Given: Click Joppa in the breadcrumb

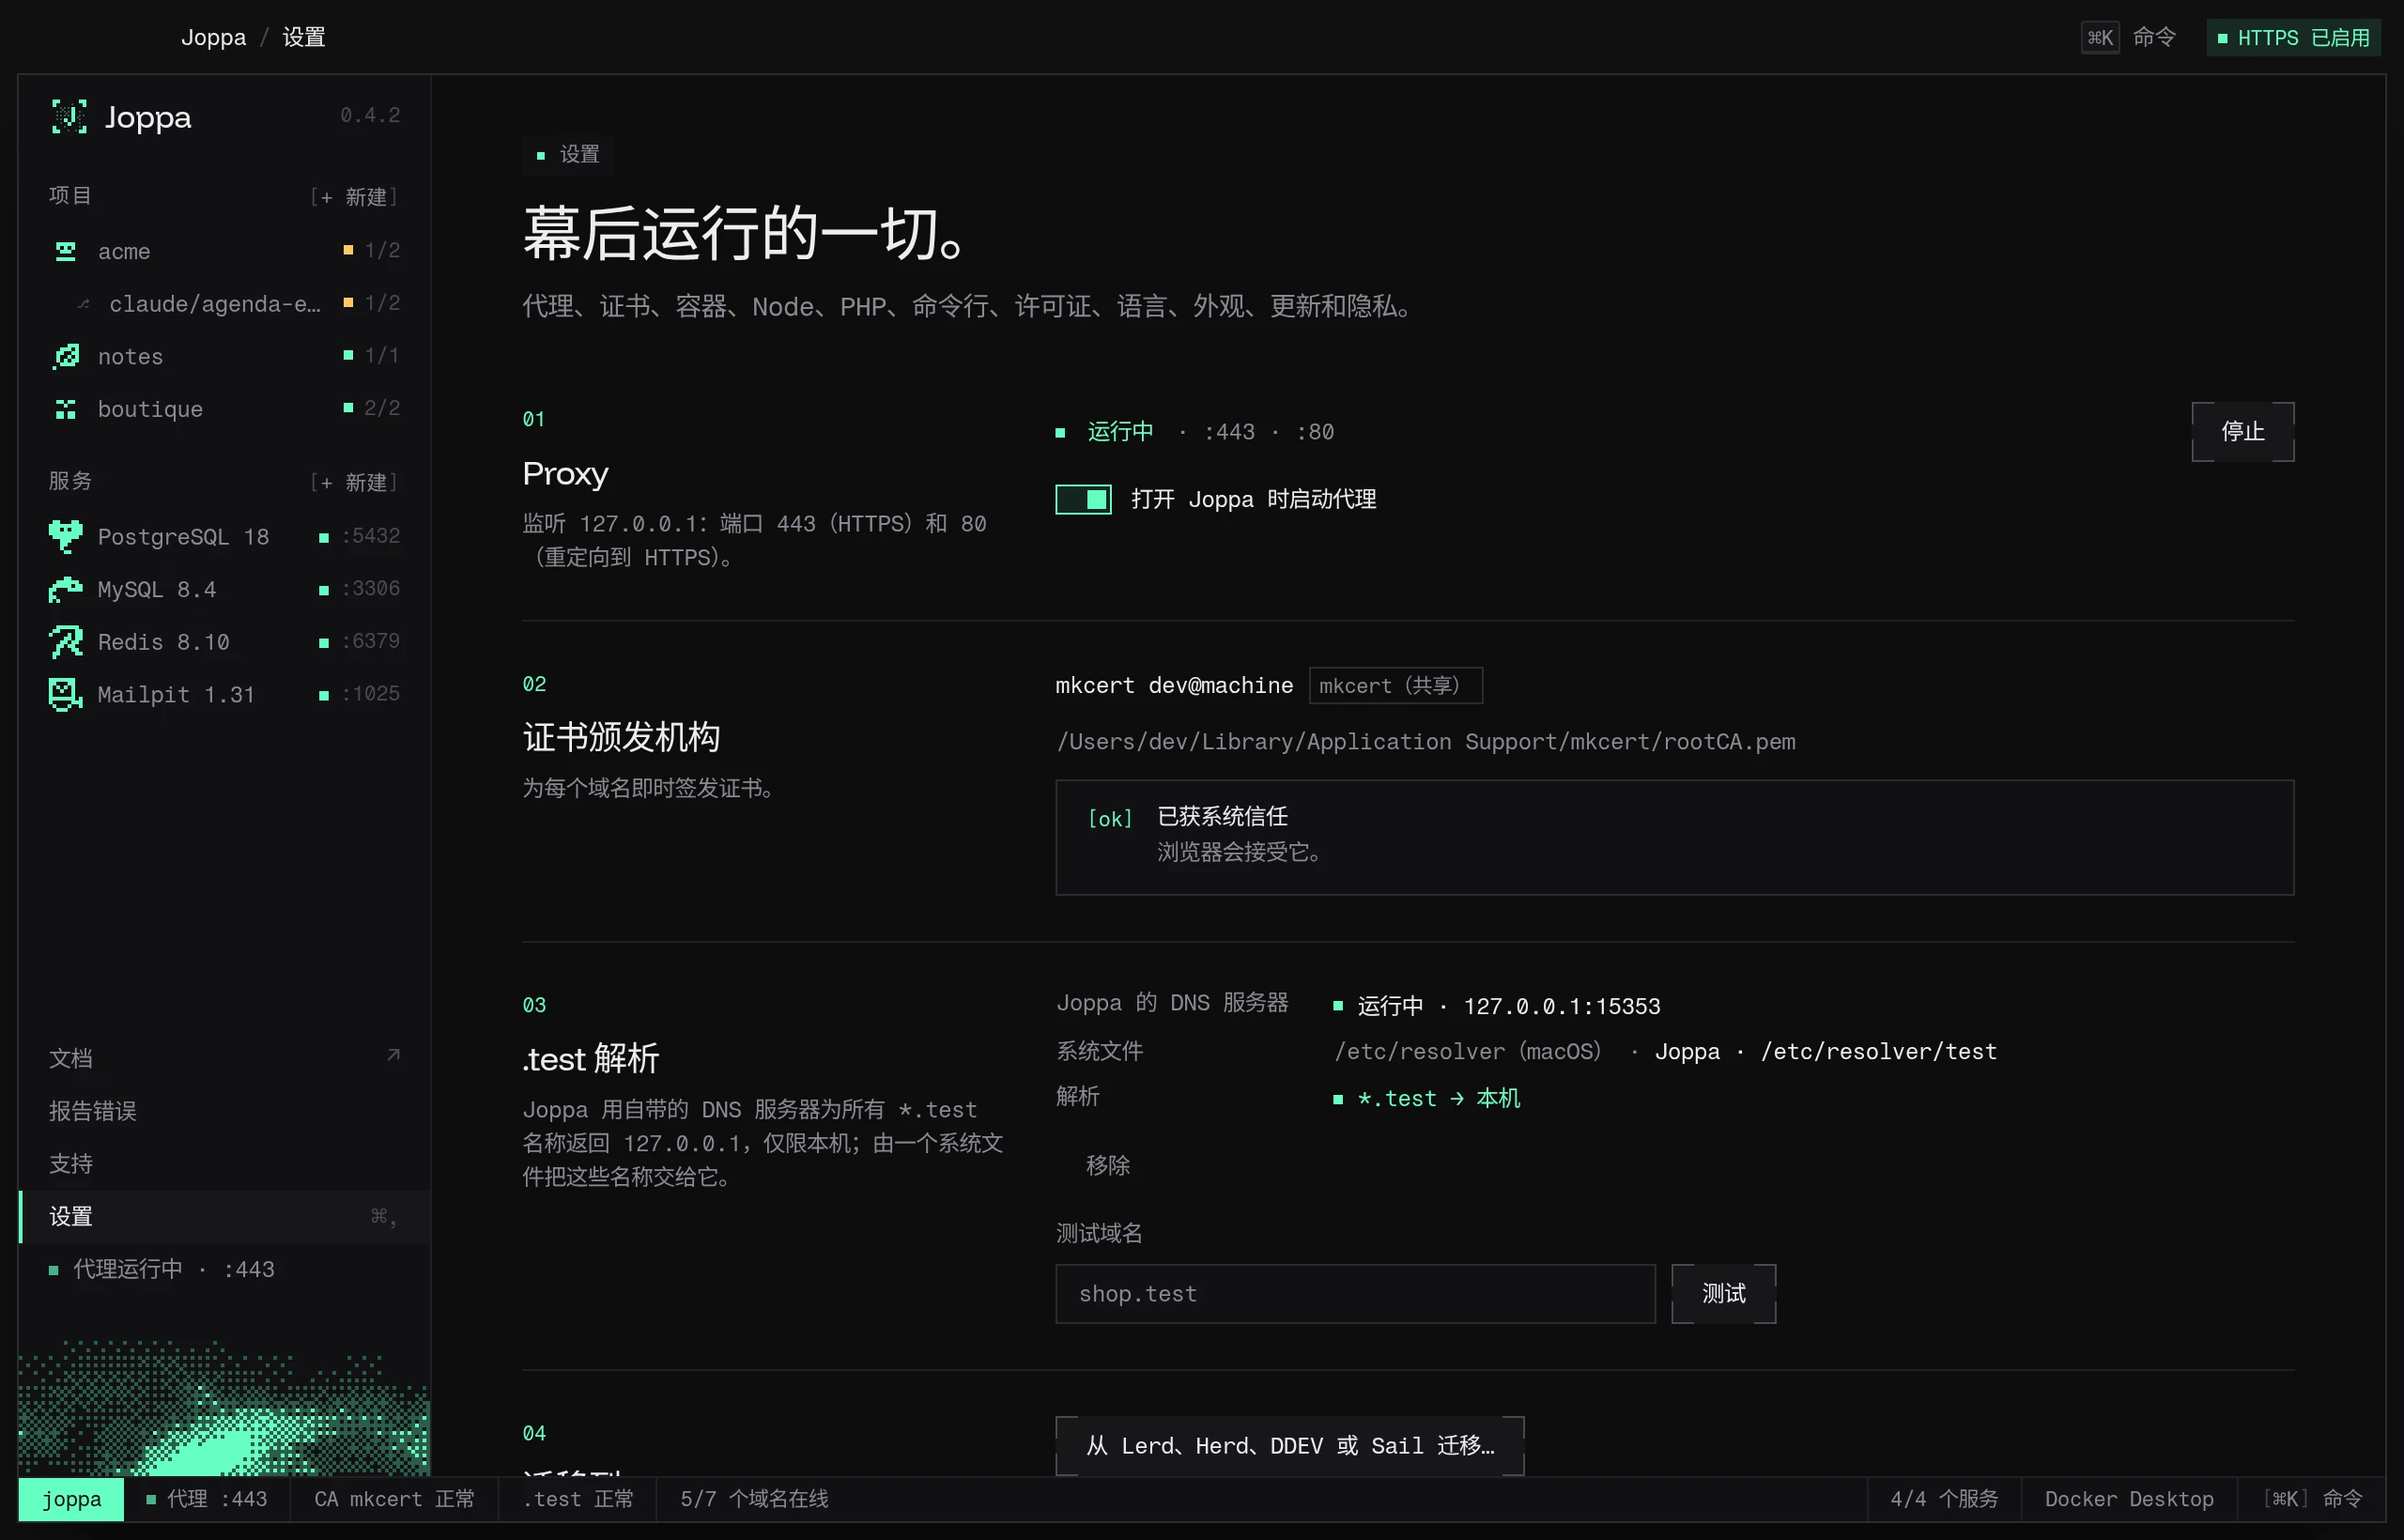Looking at the screenshot, I should (x=213, y=37).
